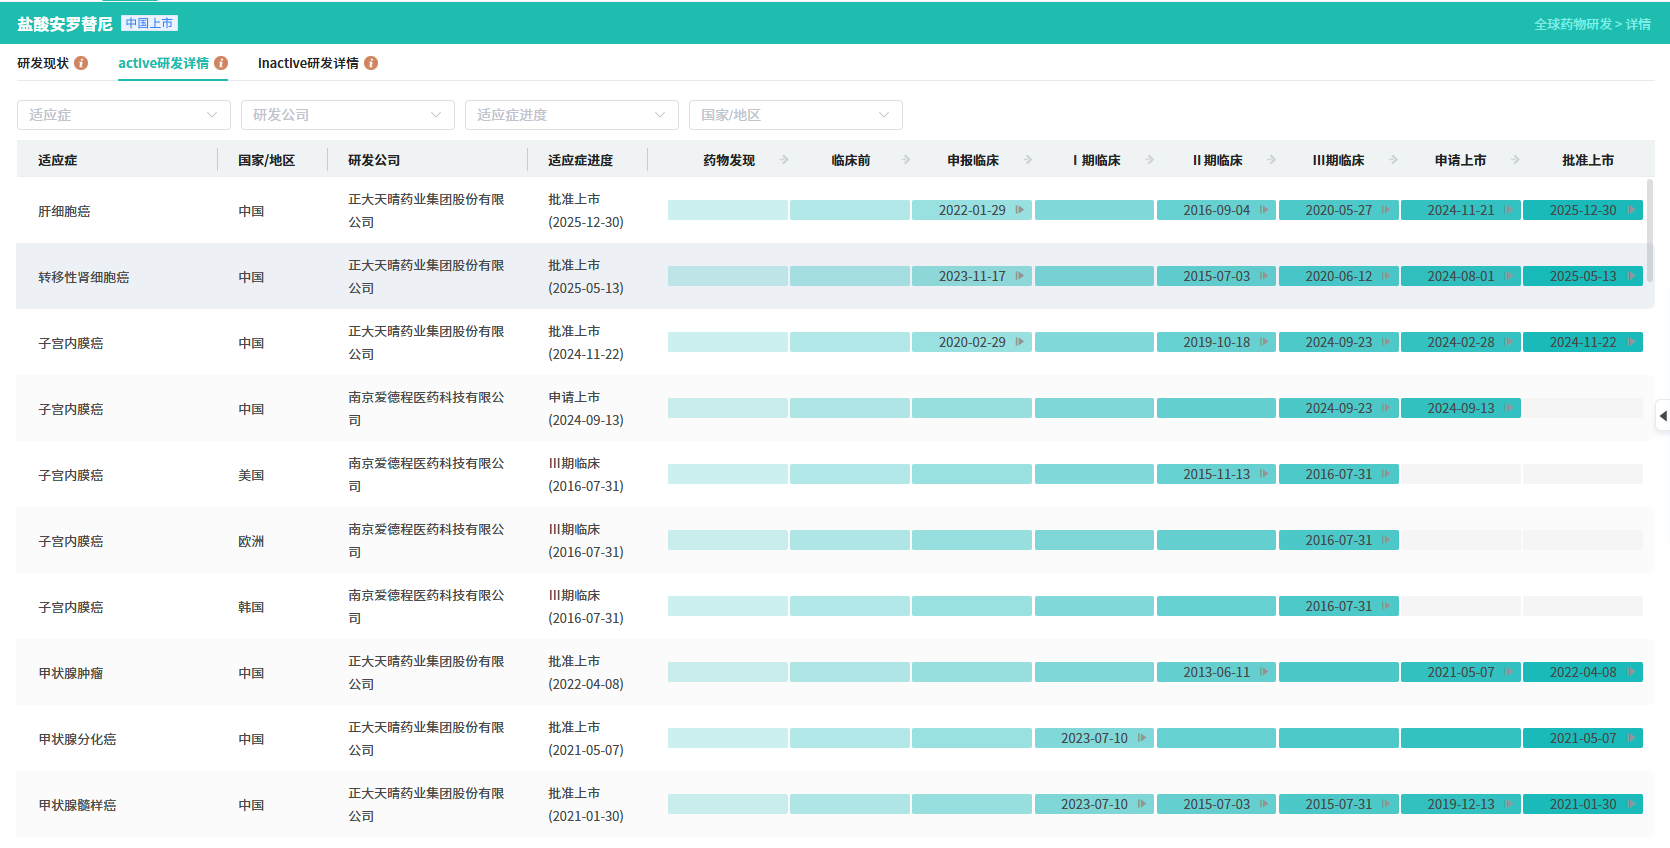Click info icon beside Inactive研发详情 tab
This screenshot has width=1670, height=848.
coord(371,63)
